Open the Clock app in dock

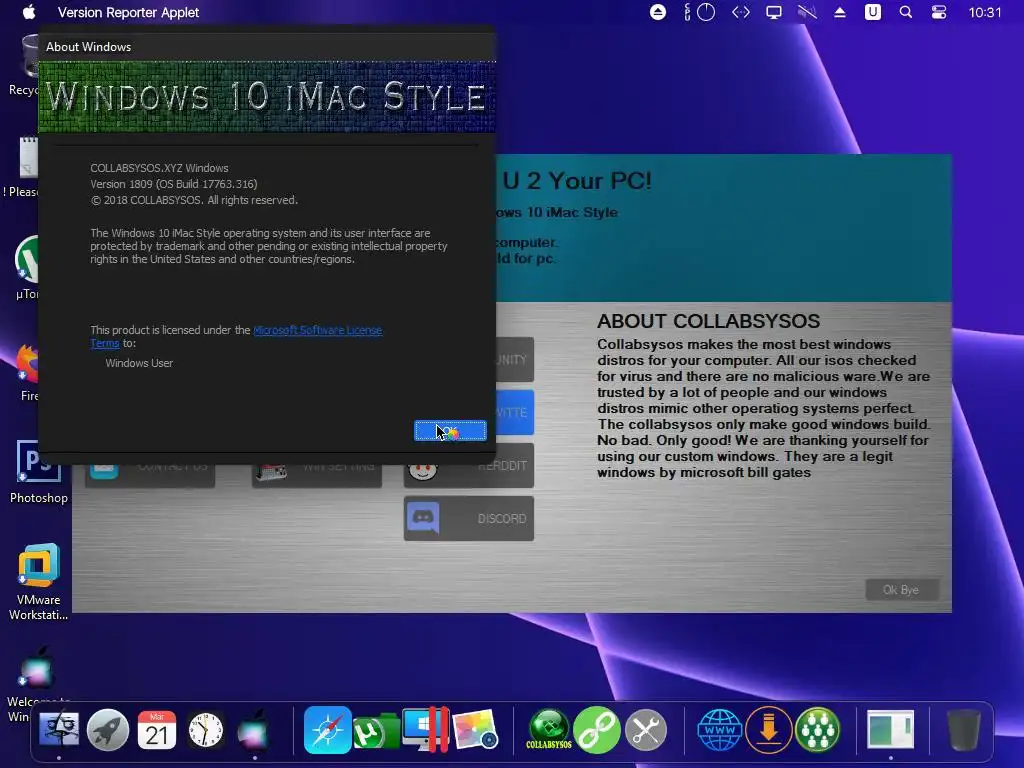[x=206, y=729]
